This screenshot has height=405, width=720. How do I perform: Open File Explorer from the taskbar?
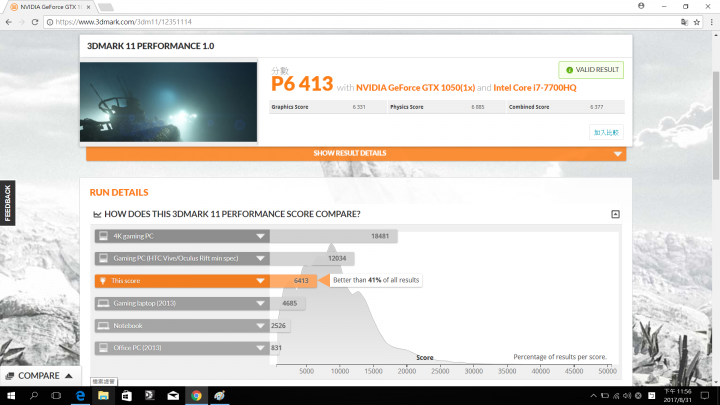click(x=103, y=395)
